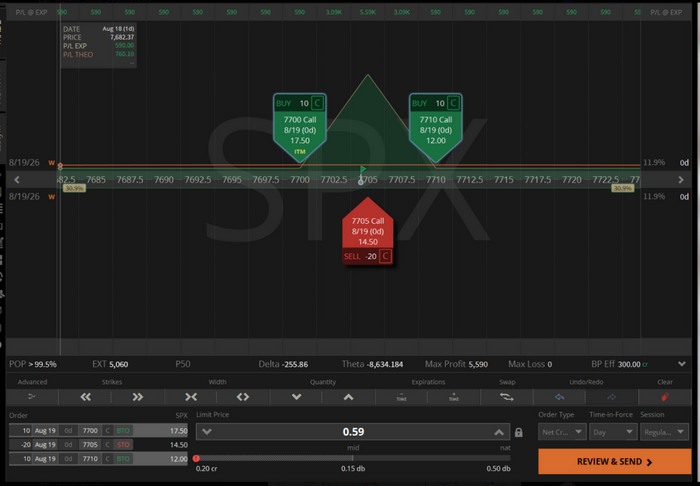
Task: Select the 7710 Call buy marker
Action: [436, 130]
